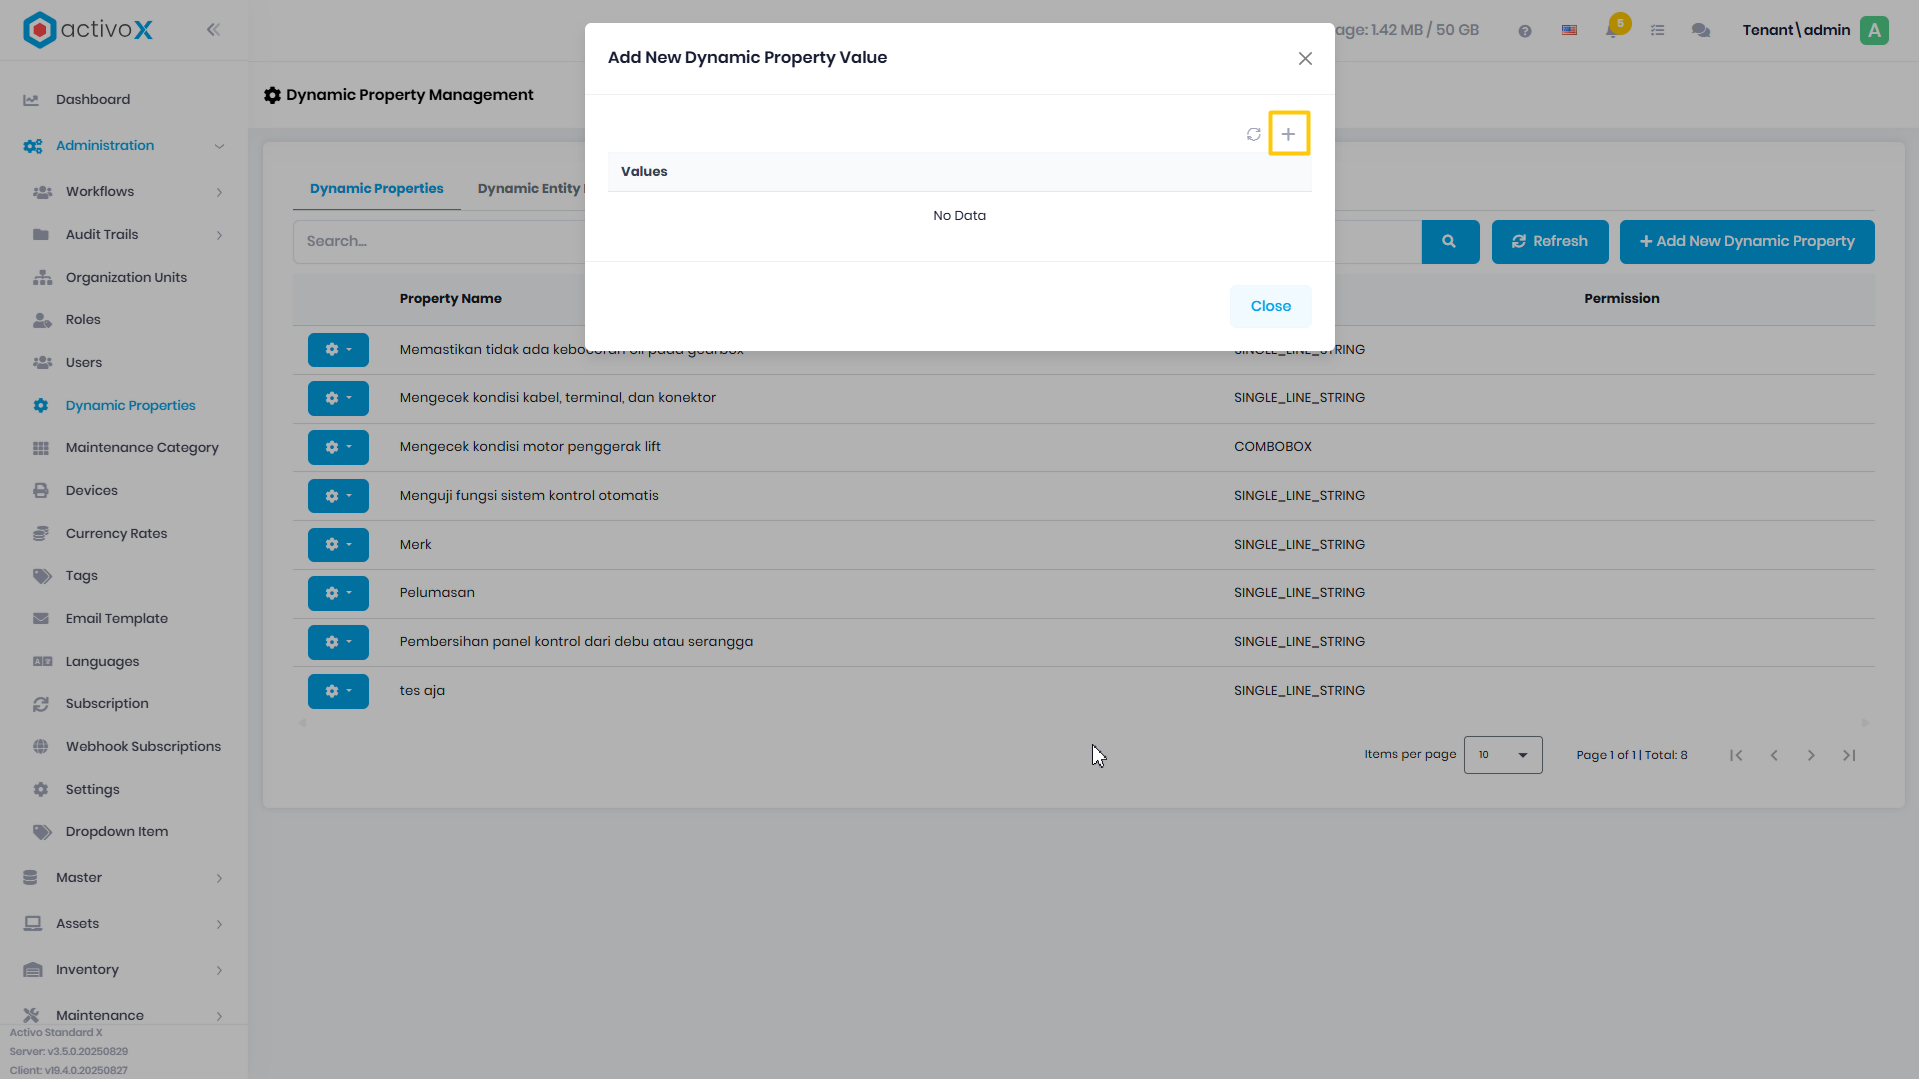The image size is (1919, 1079).
Task: Switch to the Dynamic Entity tab
Action: pos(530,189)
